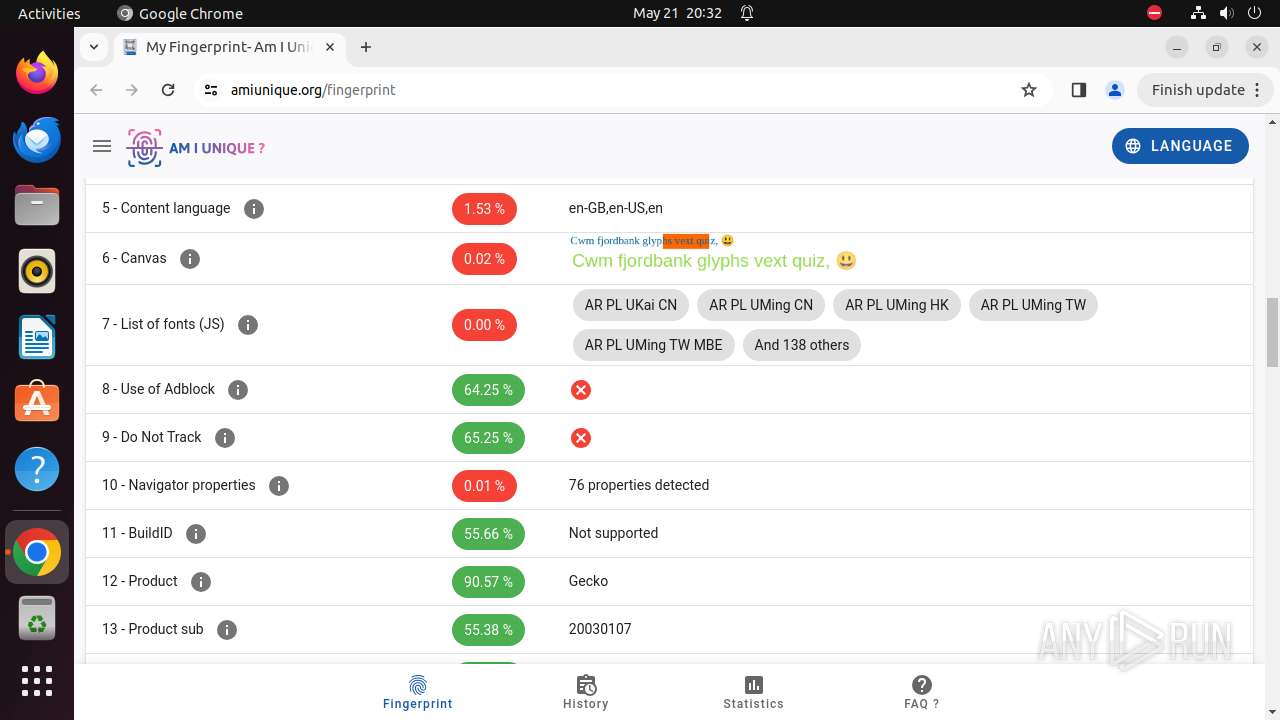Viewport: 1280px width, 720px height.
Task: Select the AR PL UMing TW font chip
Action: coord(1033,305)
